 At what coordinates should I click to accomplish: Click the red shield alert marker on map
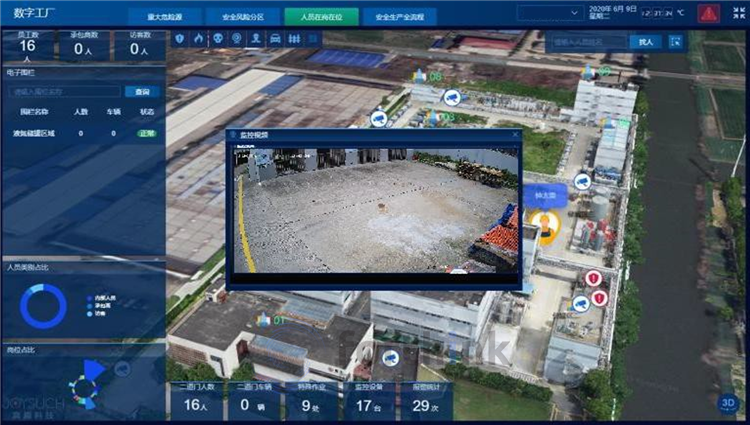tap(593, 278)
